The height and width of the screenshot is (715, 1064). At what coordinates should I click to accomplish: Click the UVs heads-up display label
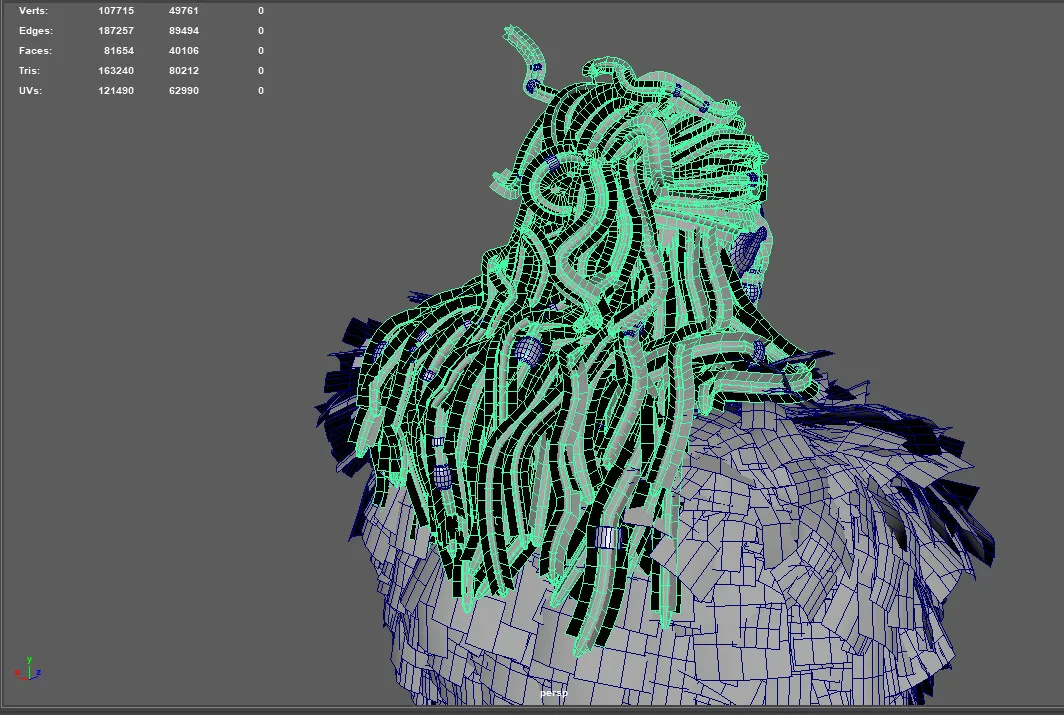point(31,90)
